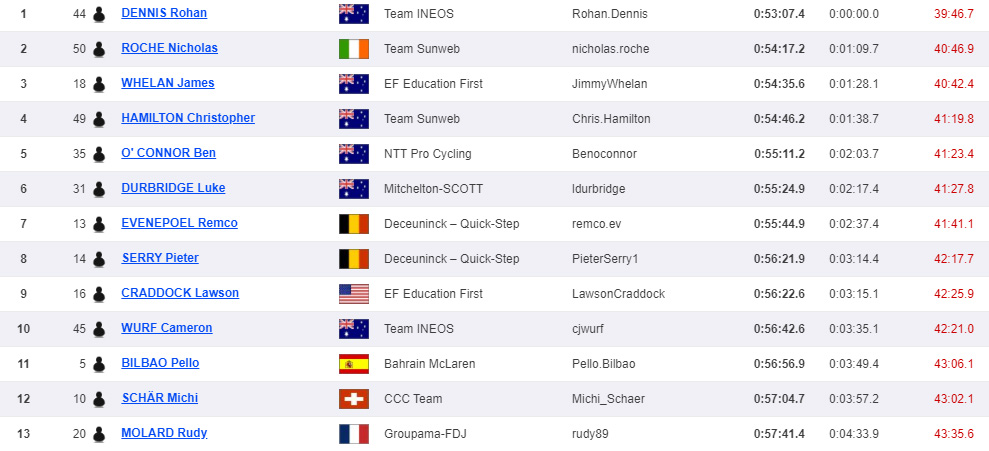989x451 pixels.
Task: Open the CRADDOCK Lawson link
Action: click(180, 293)
